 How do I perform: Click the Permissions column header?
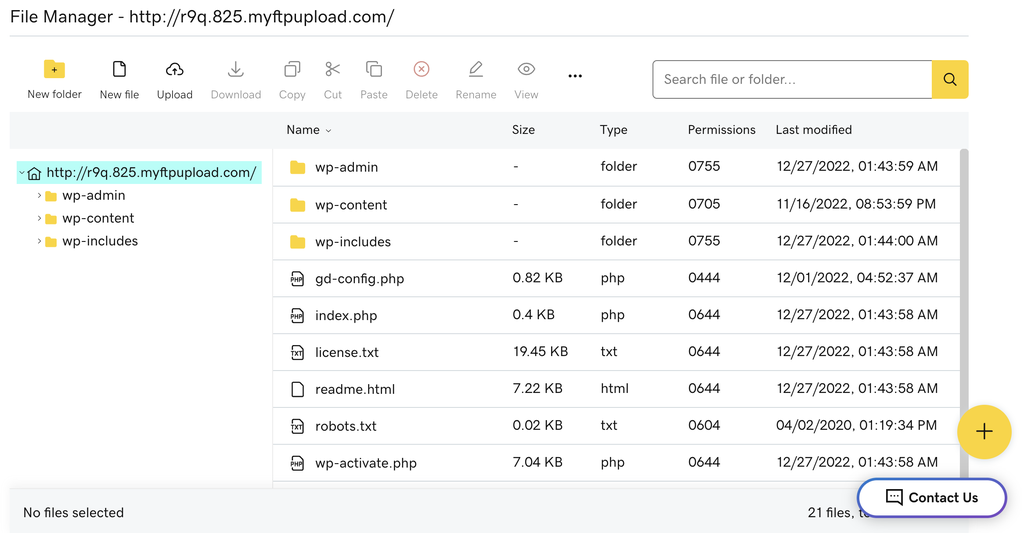pyautogui.click(x=721, y=129)
